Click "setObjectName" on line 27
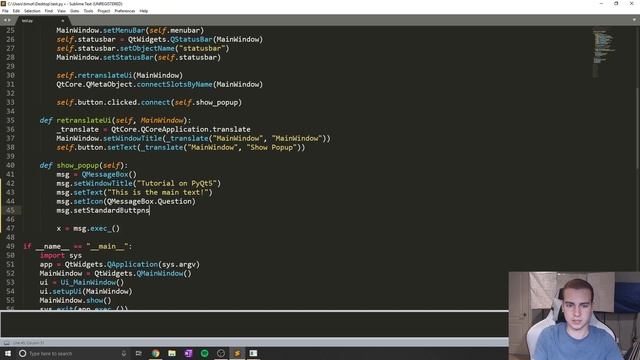 (x=147, y=48)
